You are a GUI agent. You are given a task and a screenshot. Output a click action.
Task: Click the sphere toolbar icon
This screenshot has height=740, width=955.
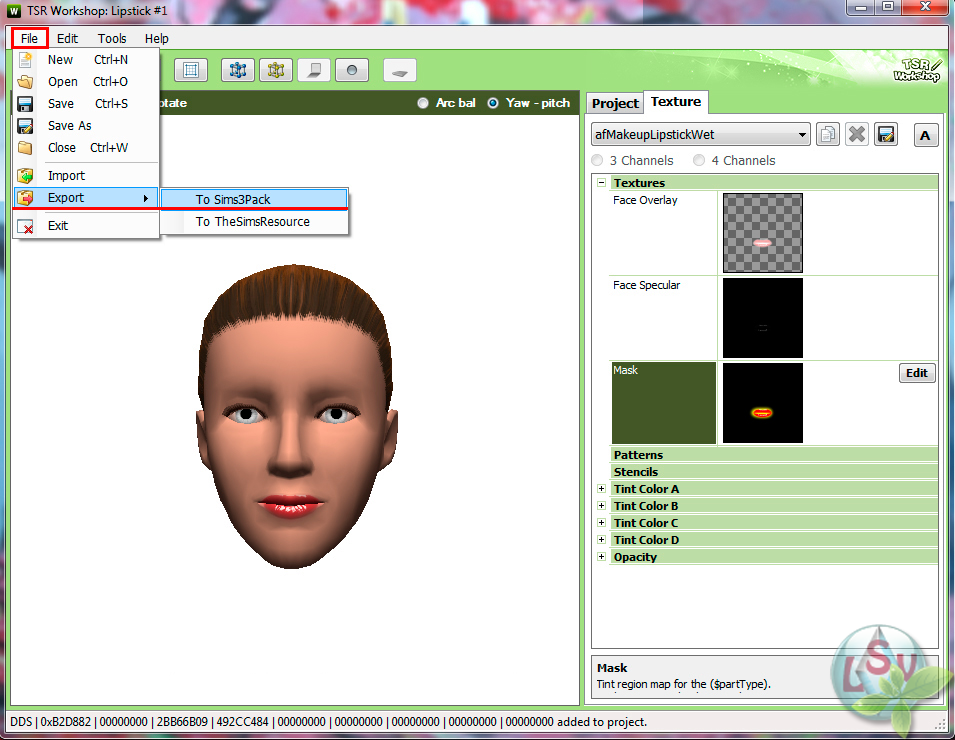[352, 70]
